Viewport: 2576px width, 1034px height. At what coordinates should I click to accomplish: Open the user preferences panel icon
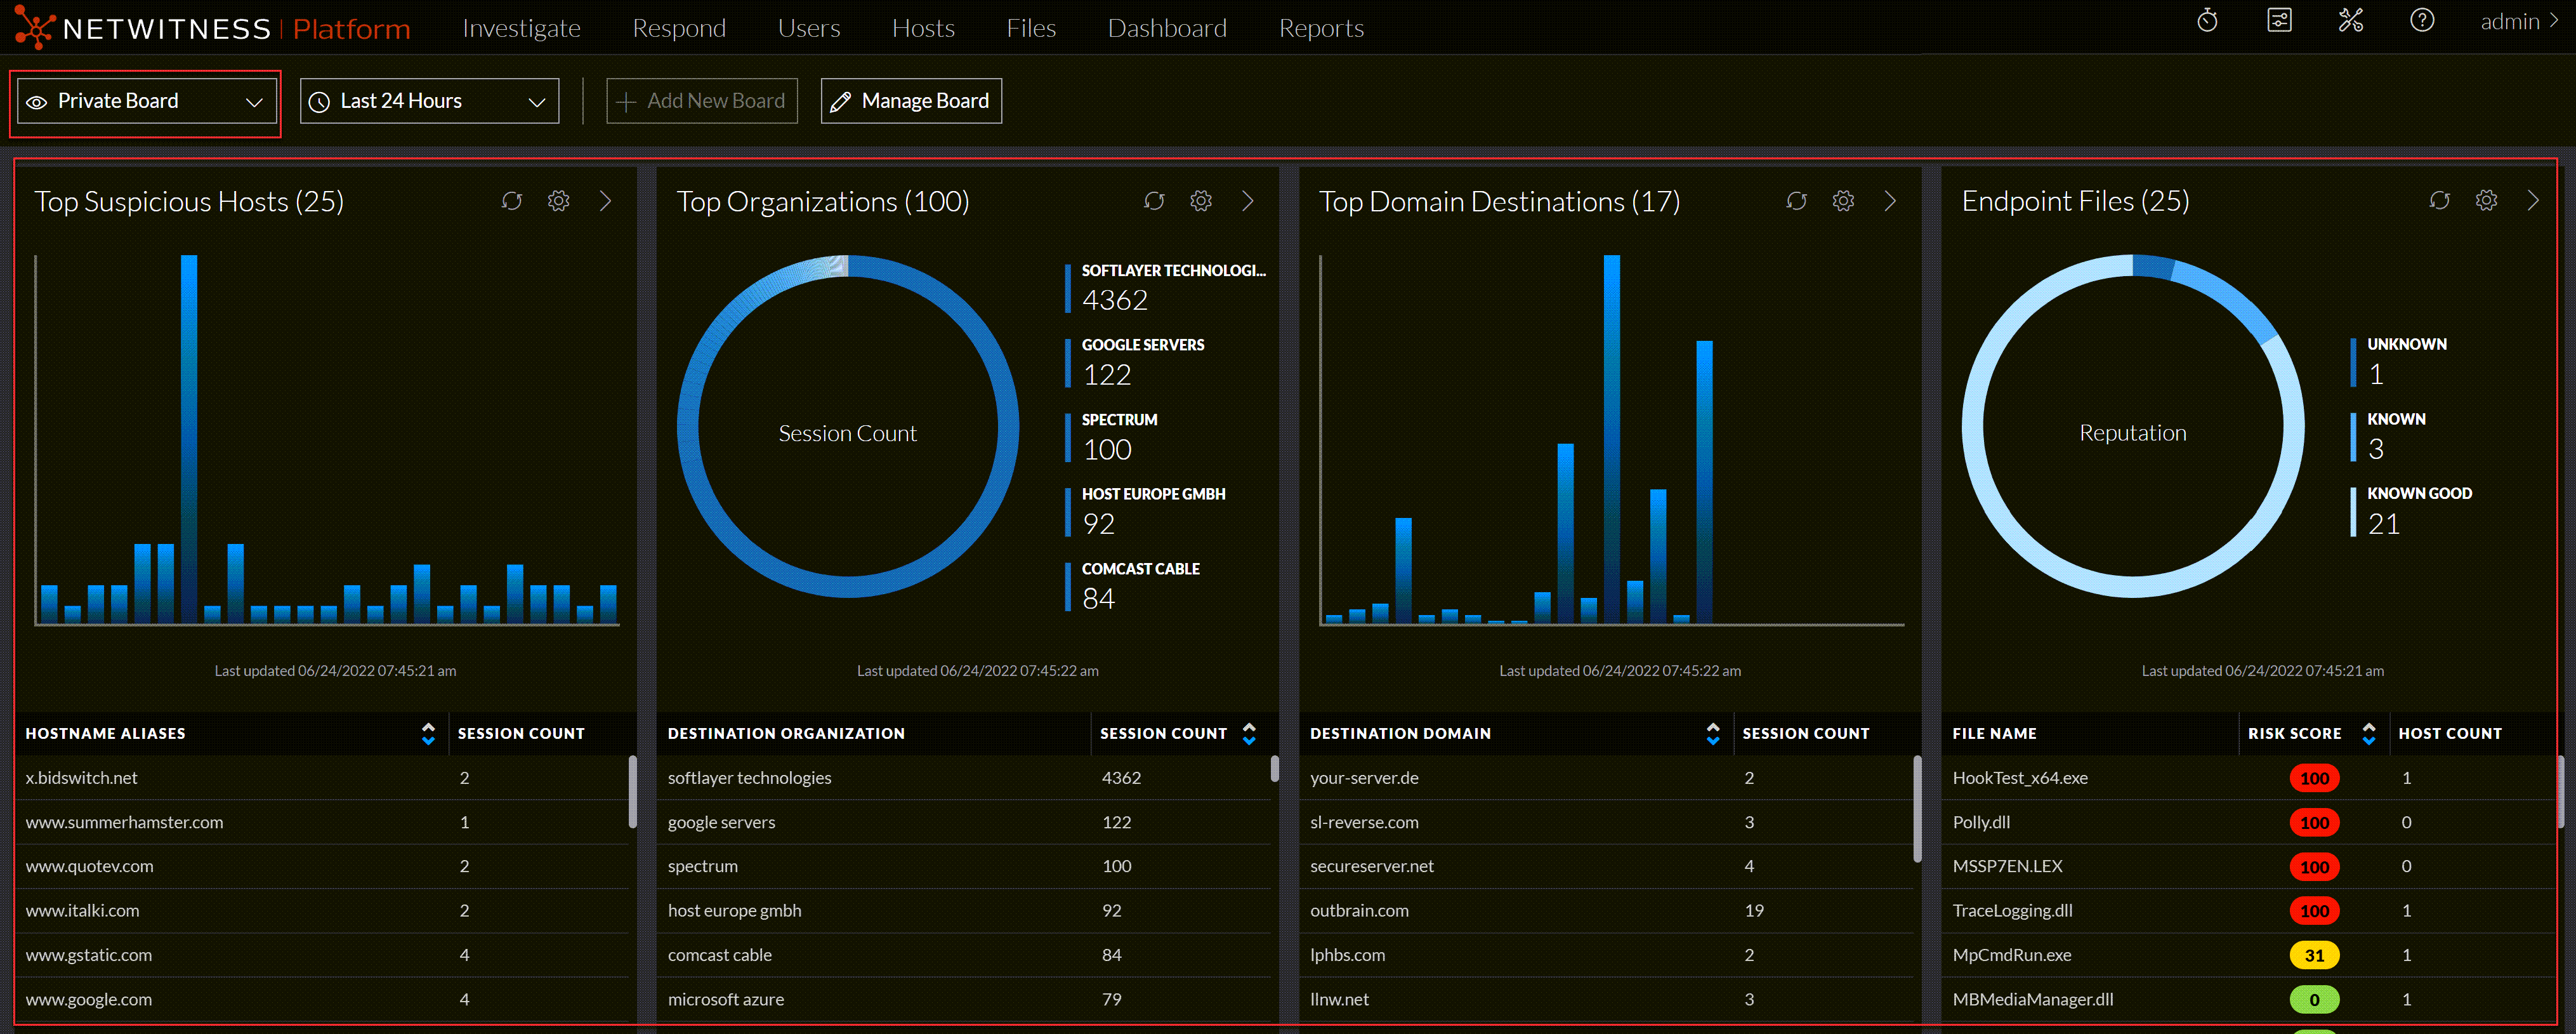[2279, 21]
